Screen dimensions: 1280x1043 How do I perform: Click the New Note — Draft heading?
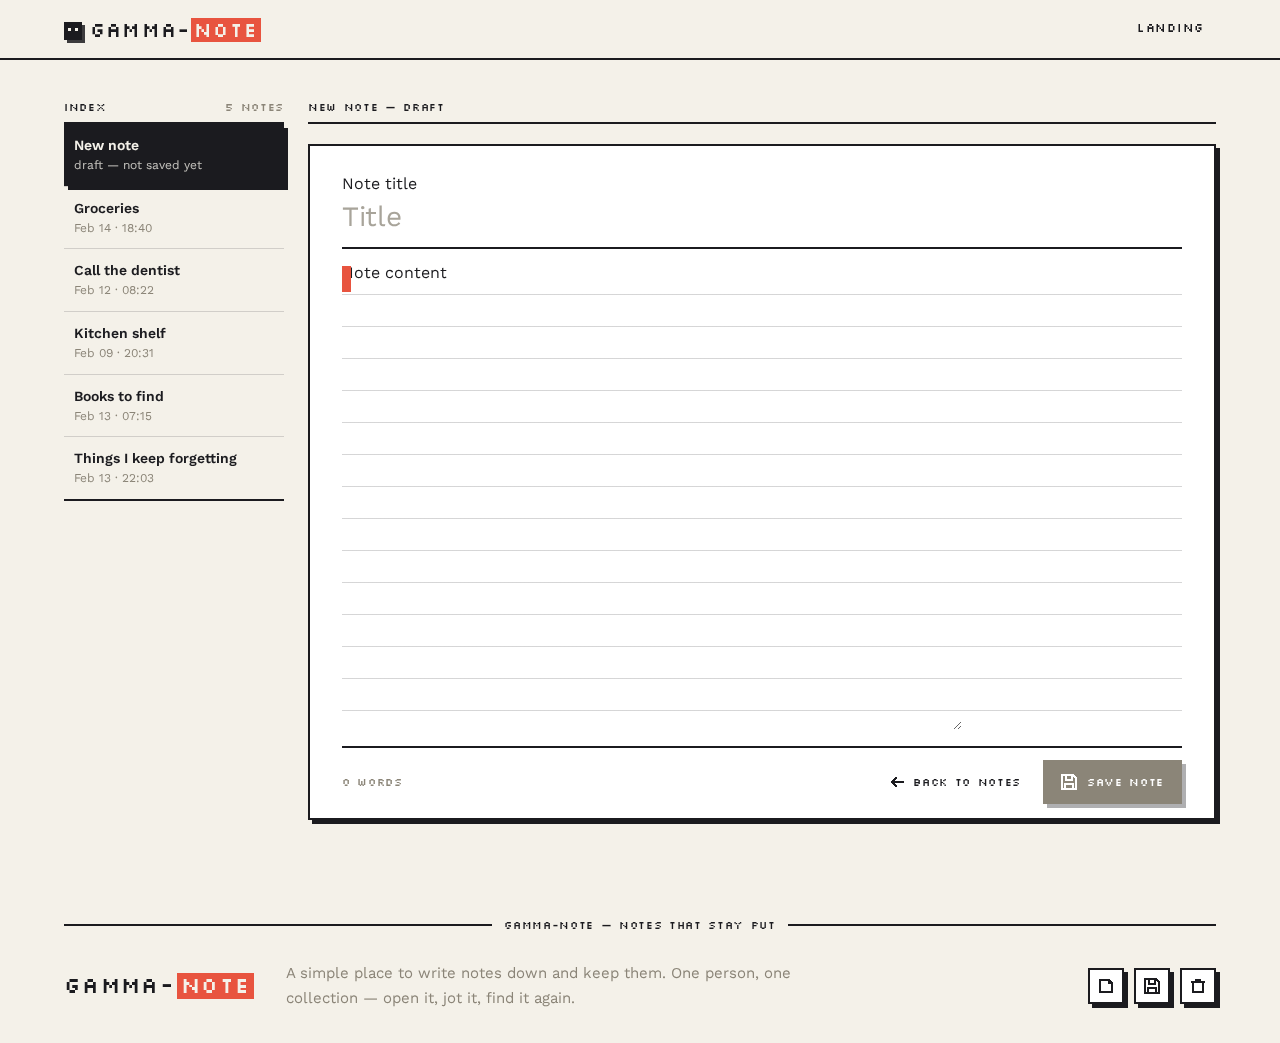pos(376,107)
